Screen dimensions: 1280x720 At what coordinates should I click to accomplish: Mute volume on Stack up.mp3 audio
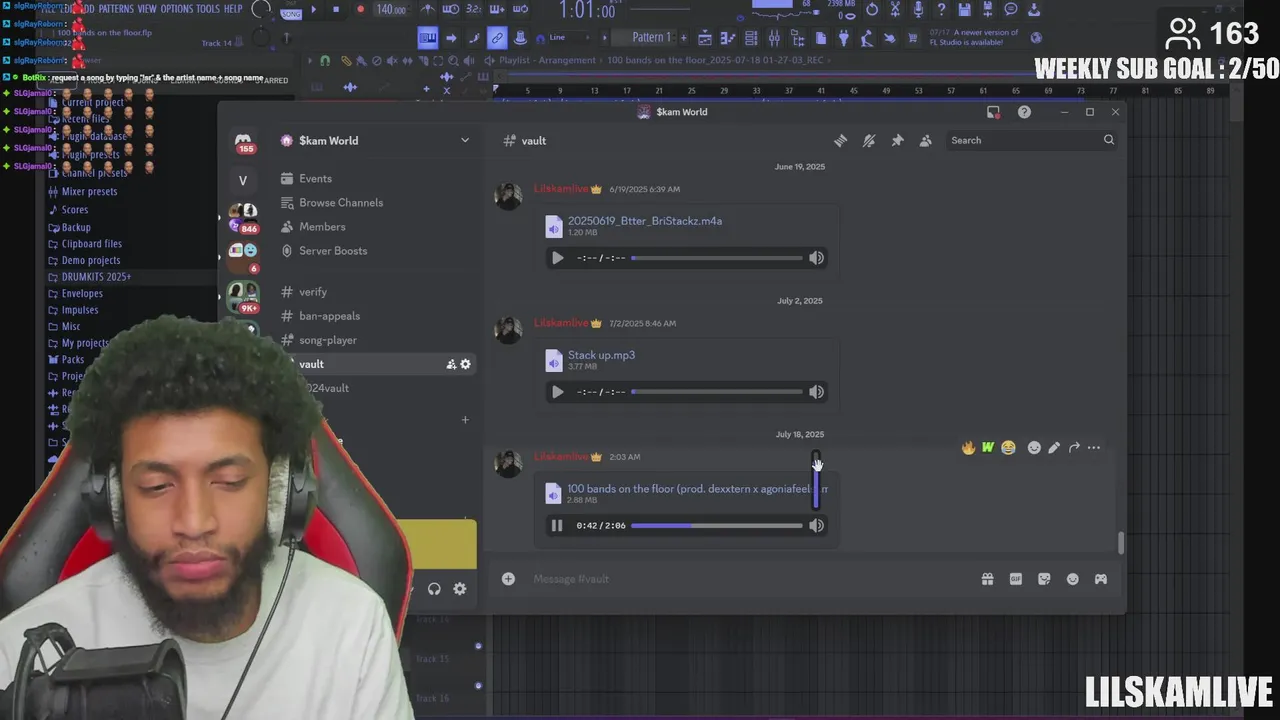point(817,392)
